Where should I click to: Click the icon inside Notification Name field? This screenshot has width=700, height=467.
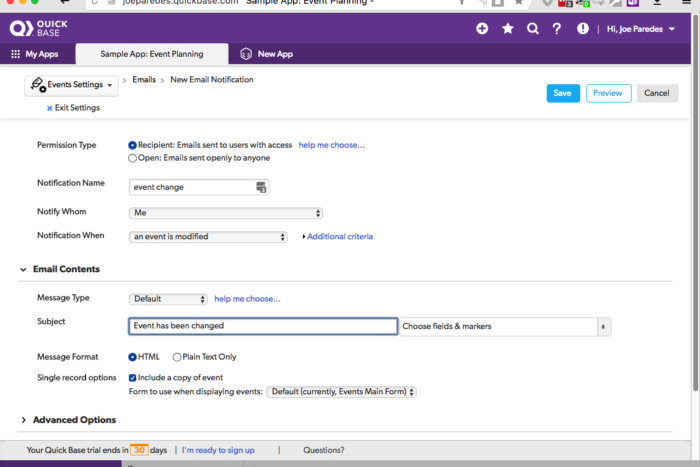pos(261,187)
